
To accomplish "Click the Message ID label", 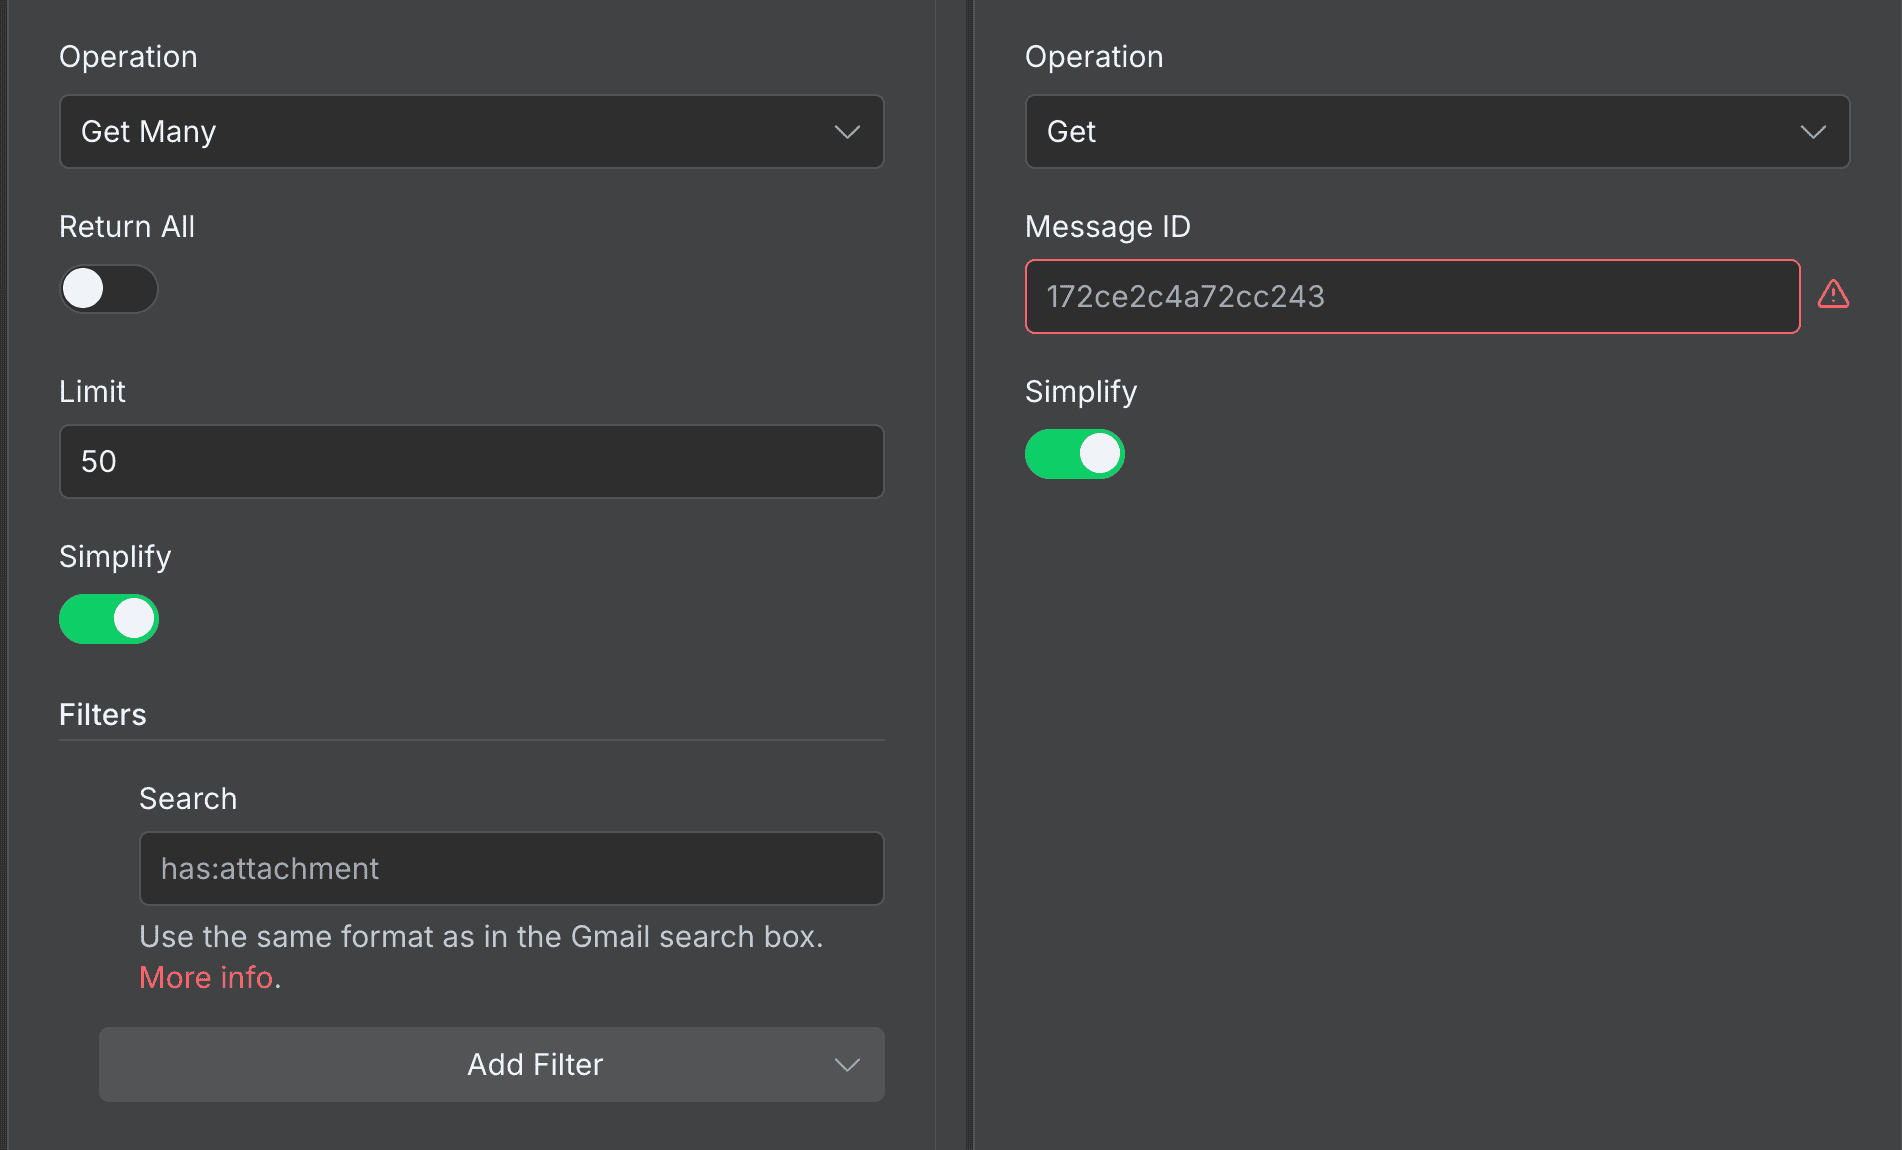I will pos(1107,226).
